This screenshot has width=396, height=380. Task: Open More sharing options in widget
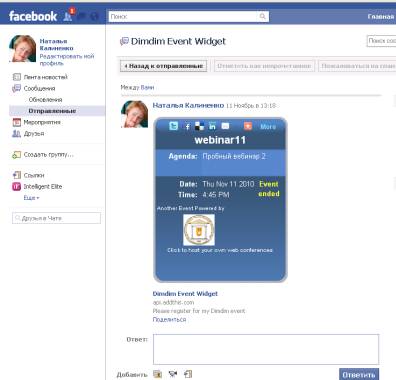pyautogui.click(x=268, y=127)
